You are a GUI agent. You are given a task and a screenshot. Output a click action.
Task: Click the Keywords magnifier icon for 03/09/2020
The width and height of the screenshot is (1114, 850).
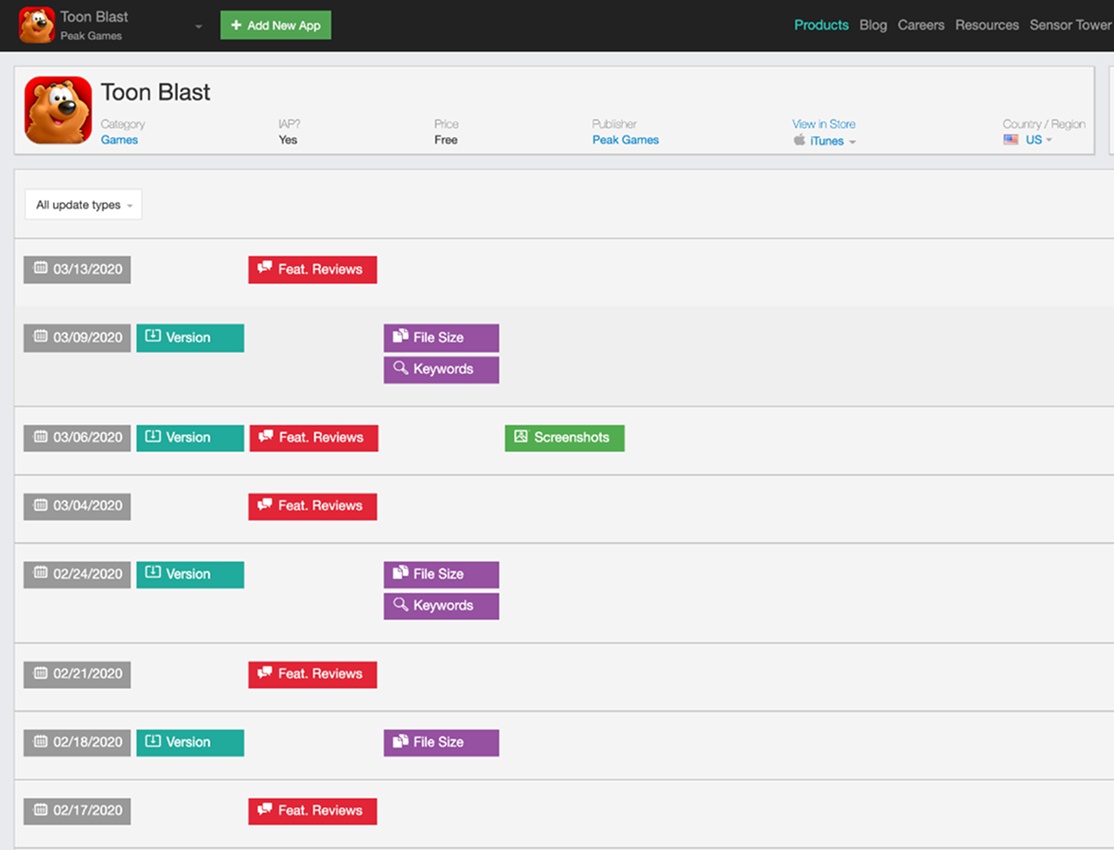(400, 369)
